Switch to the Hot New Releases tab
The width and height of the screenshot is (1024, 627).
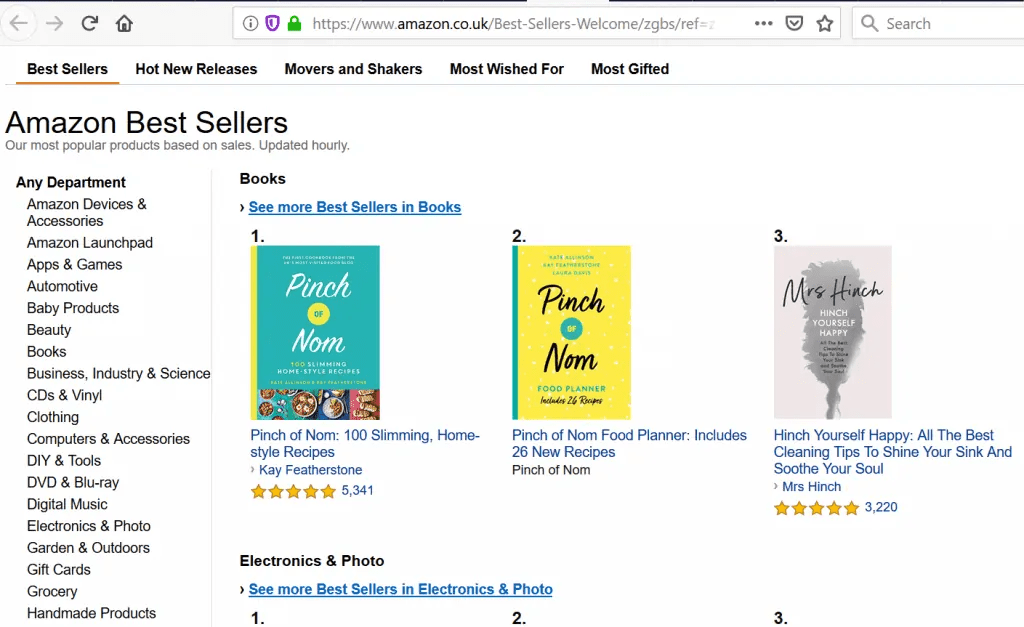196,69
